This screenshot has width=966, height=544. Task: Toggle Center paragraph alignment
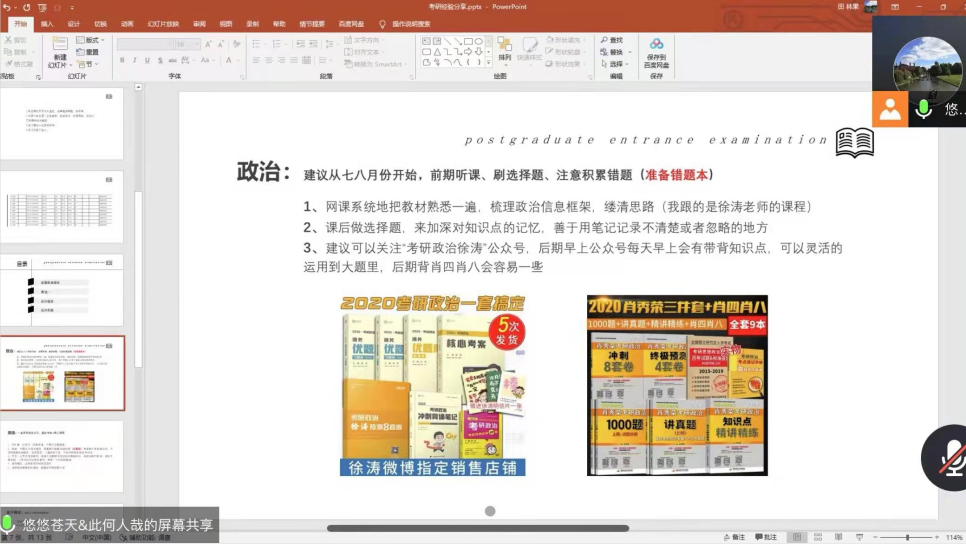point(269,60)
